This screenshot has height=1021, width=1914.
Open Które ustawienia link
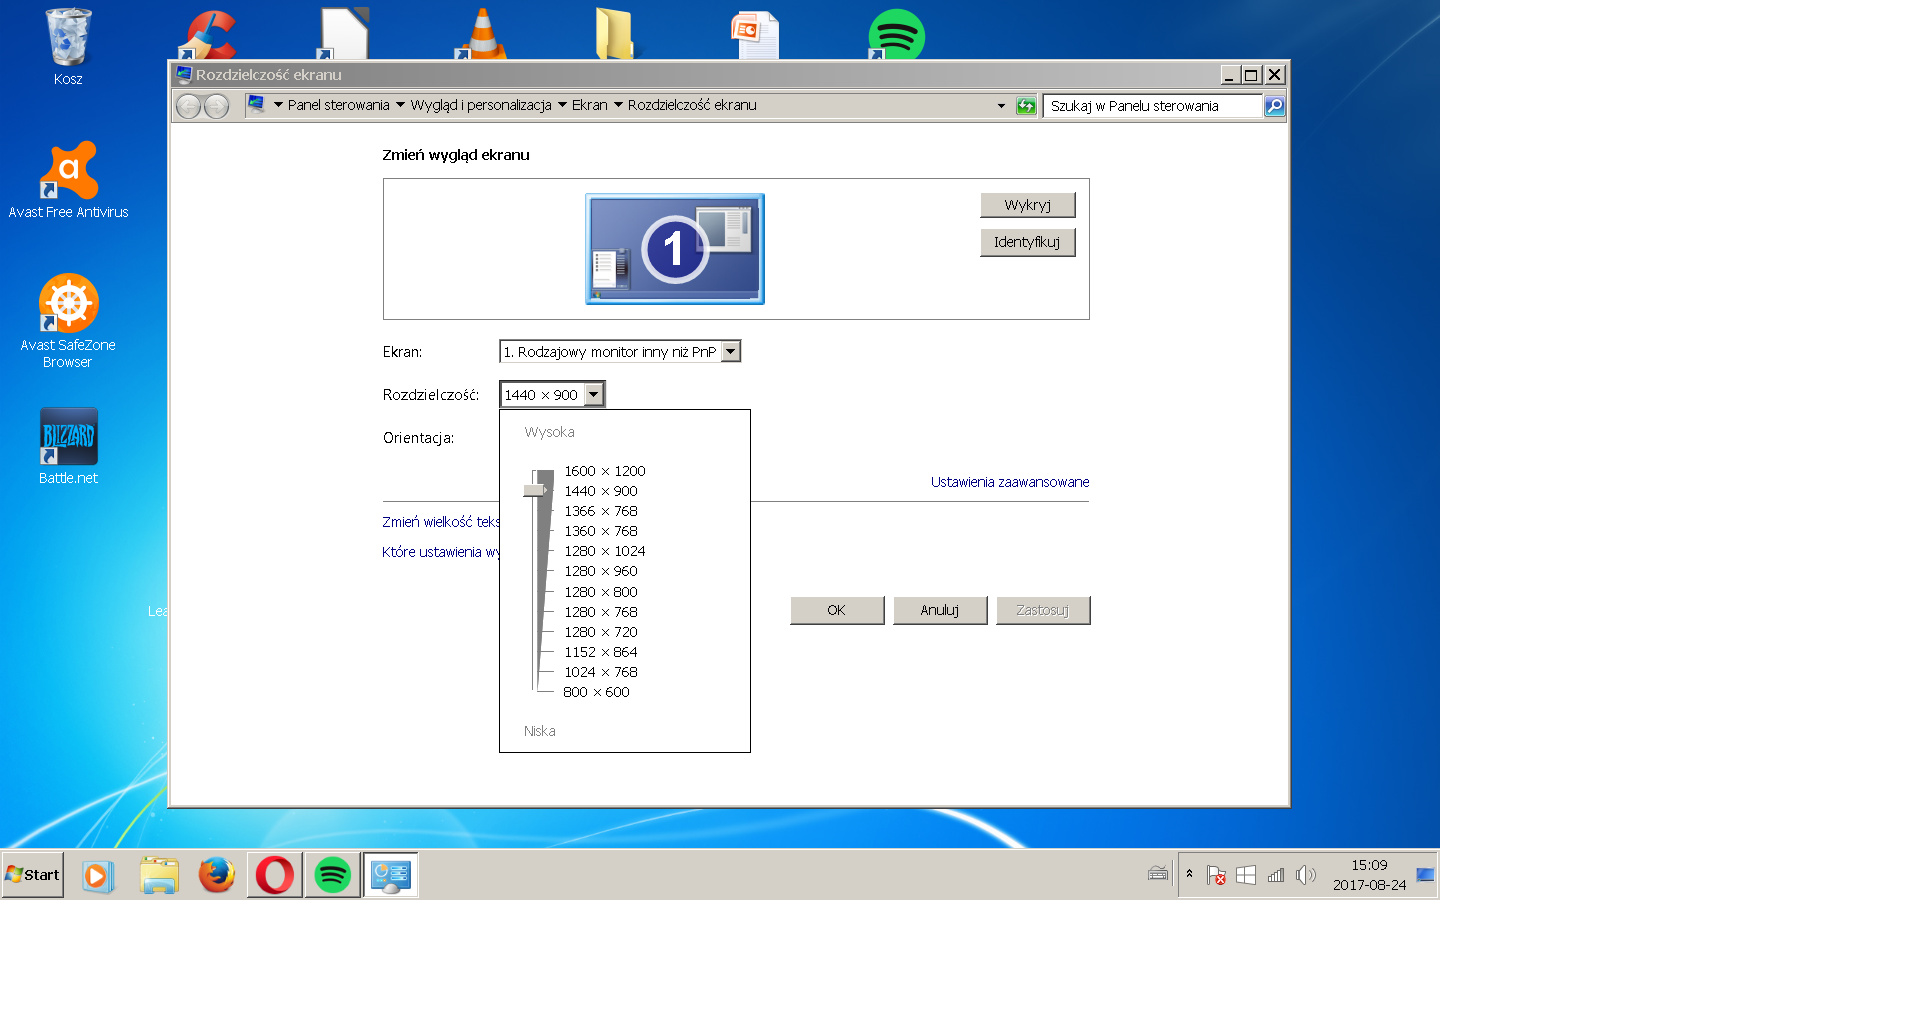(x=441, y=552)
